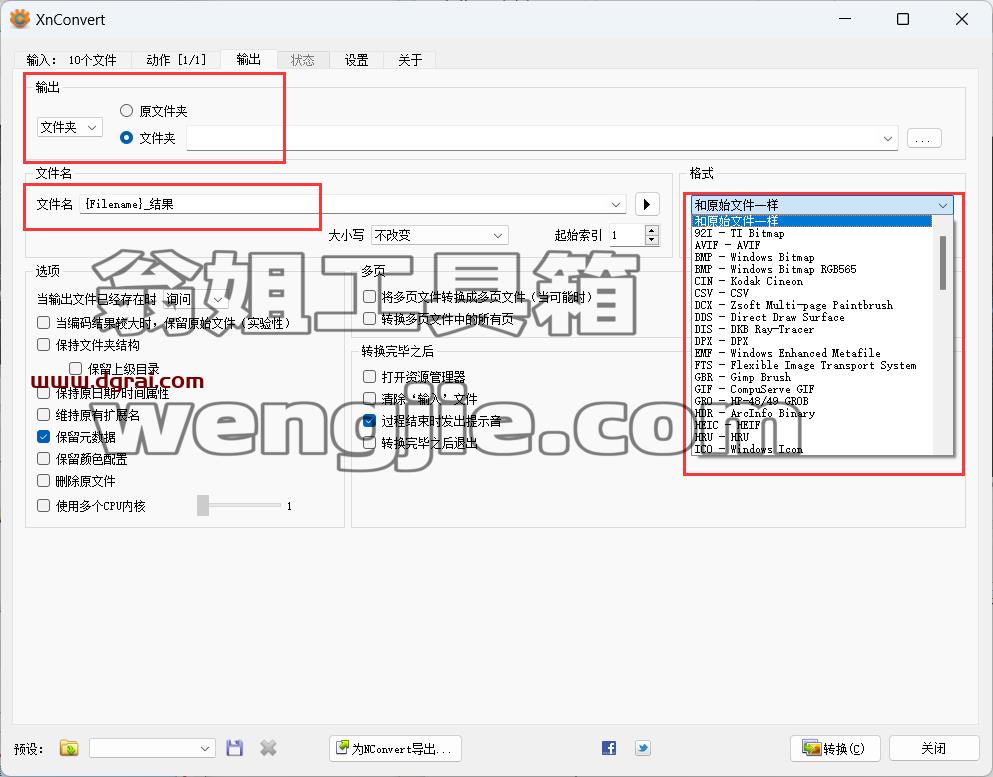Switch to the 输入: 10个文件 tab
993x777 pixels.
coord(72,60)
